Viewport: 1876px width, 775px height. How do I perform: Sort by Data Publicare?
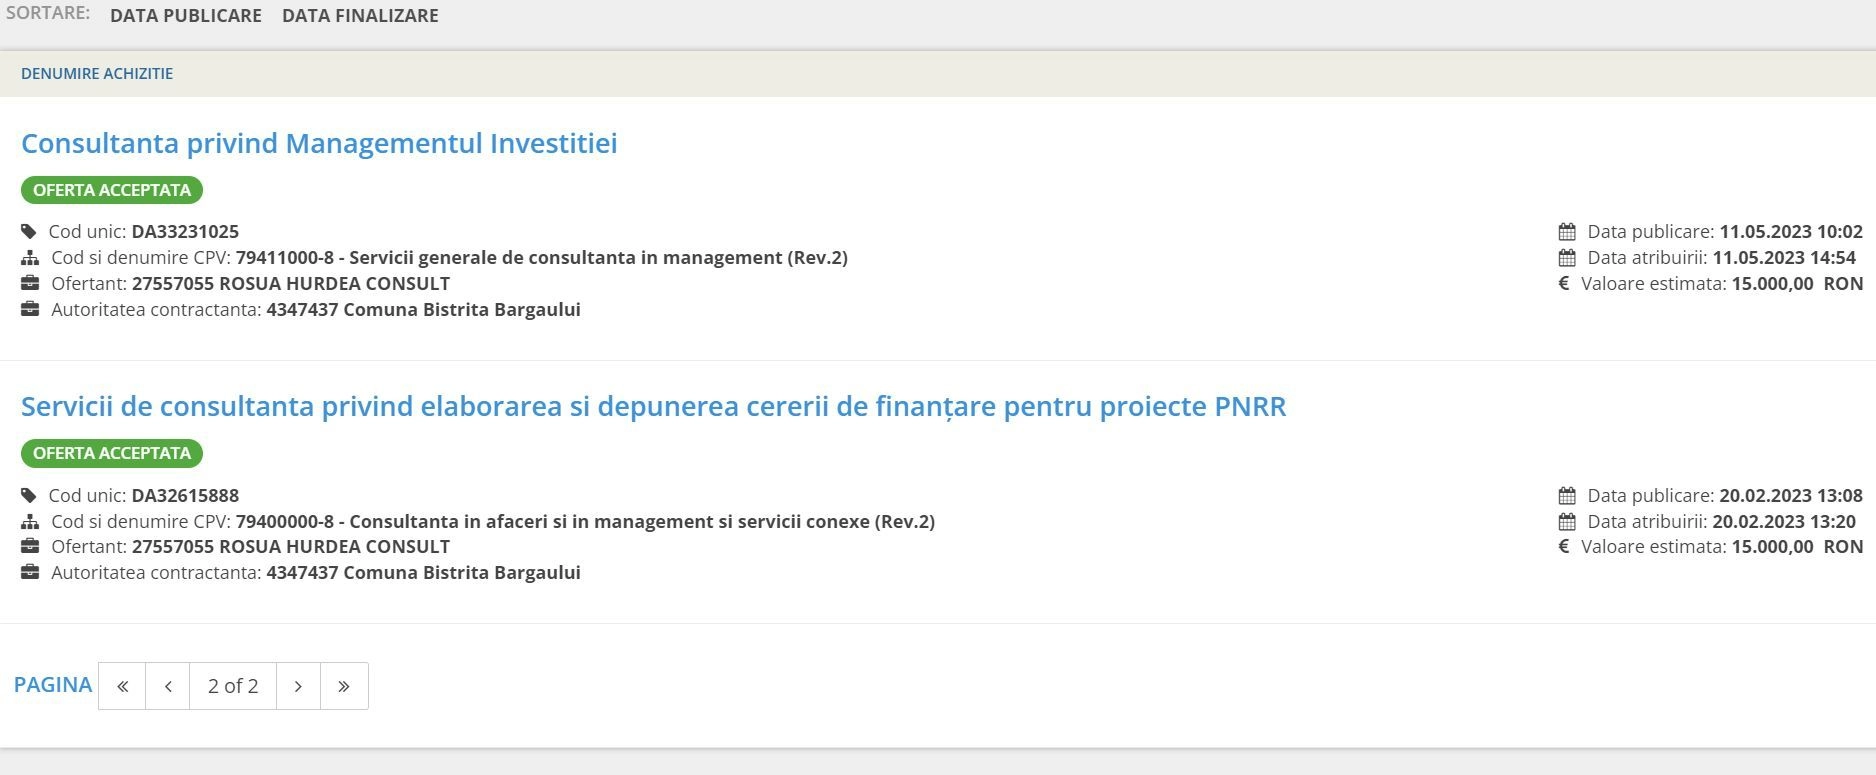(x=186, y=16)
